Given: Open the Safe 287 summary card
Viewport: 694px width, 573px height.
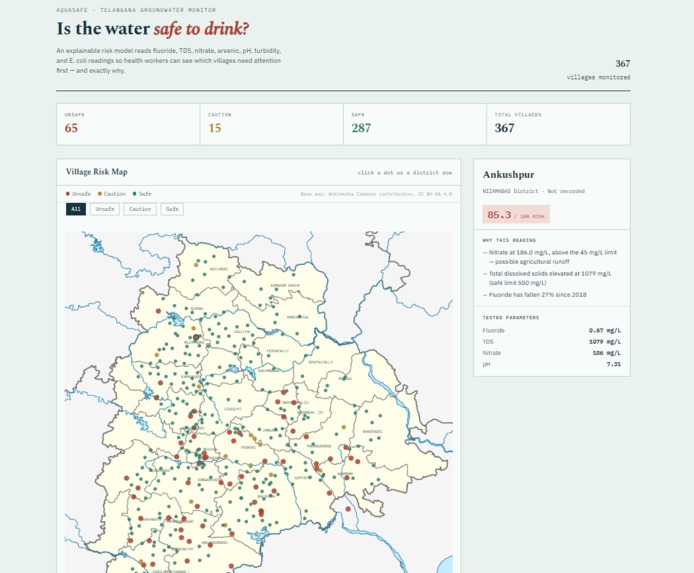Looking at the screenshot, I should (415, 124).
